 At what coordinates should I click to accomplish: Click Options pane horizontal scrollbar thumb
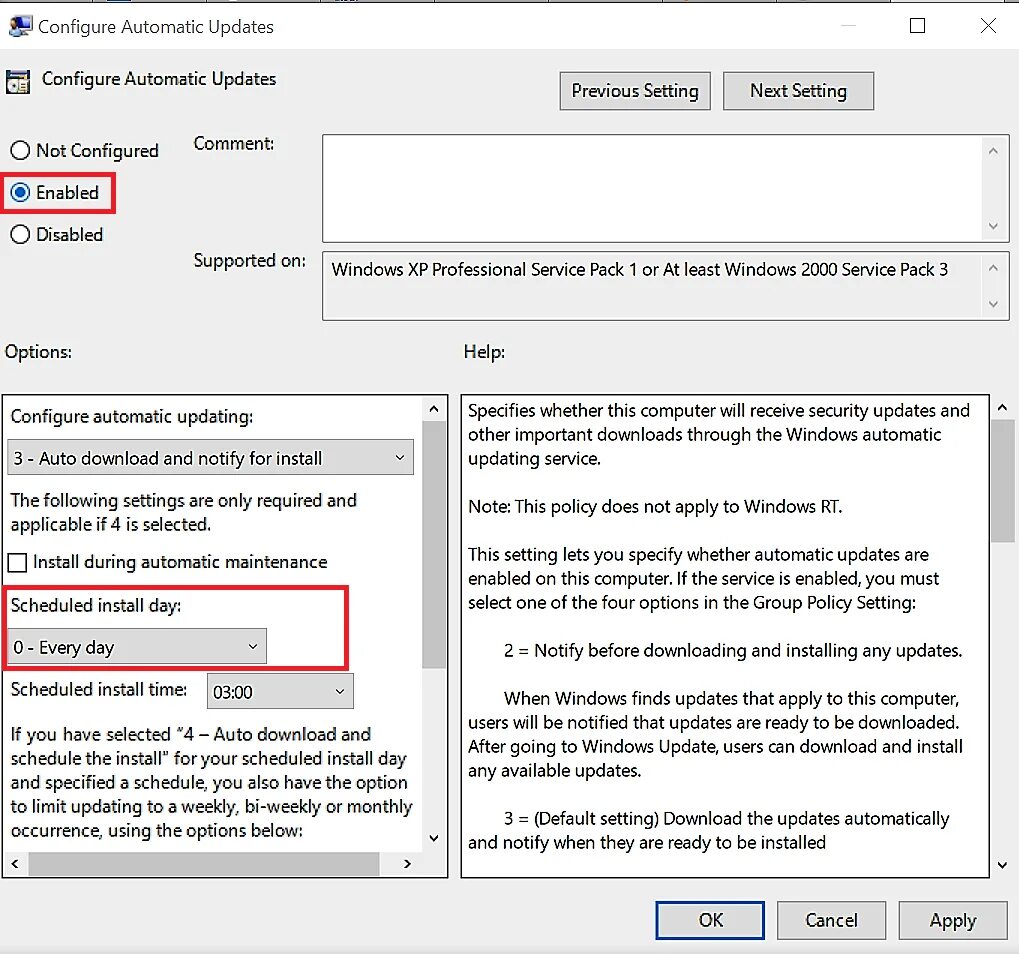(x=204, y=864)
